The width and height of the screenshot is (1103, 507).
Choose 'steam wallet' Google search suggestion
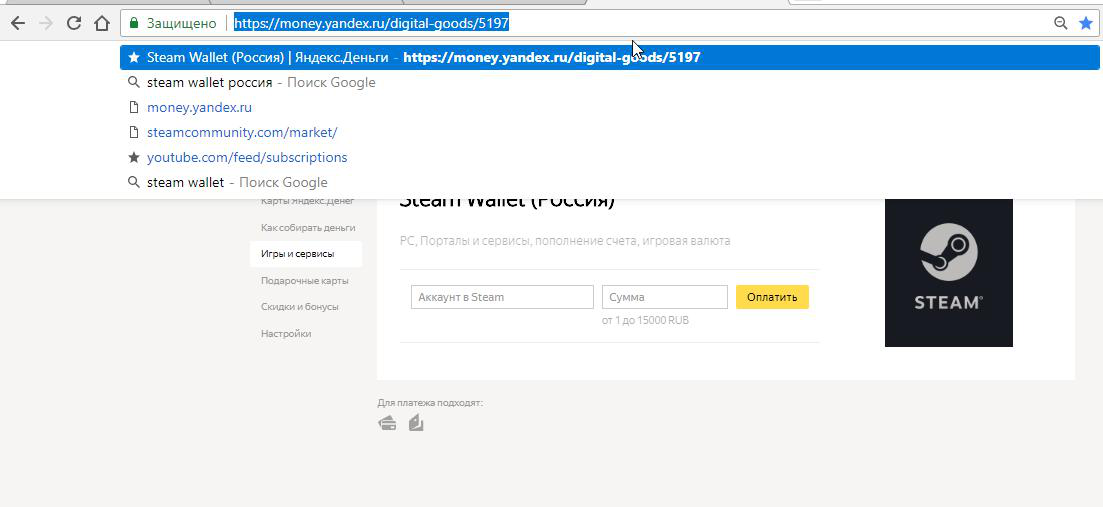click(x=609, y=182)
